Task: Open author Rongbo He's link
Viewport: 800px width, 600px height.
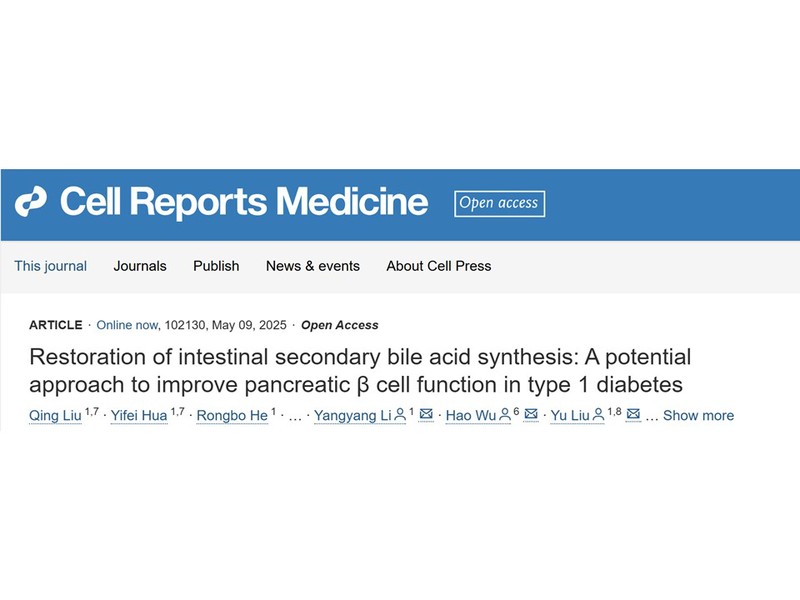Action: click(232, 415)
